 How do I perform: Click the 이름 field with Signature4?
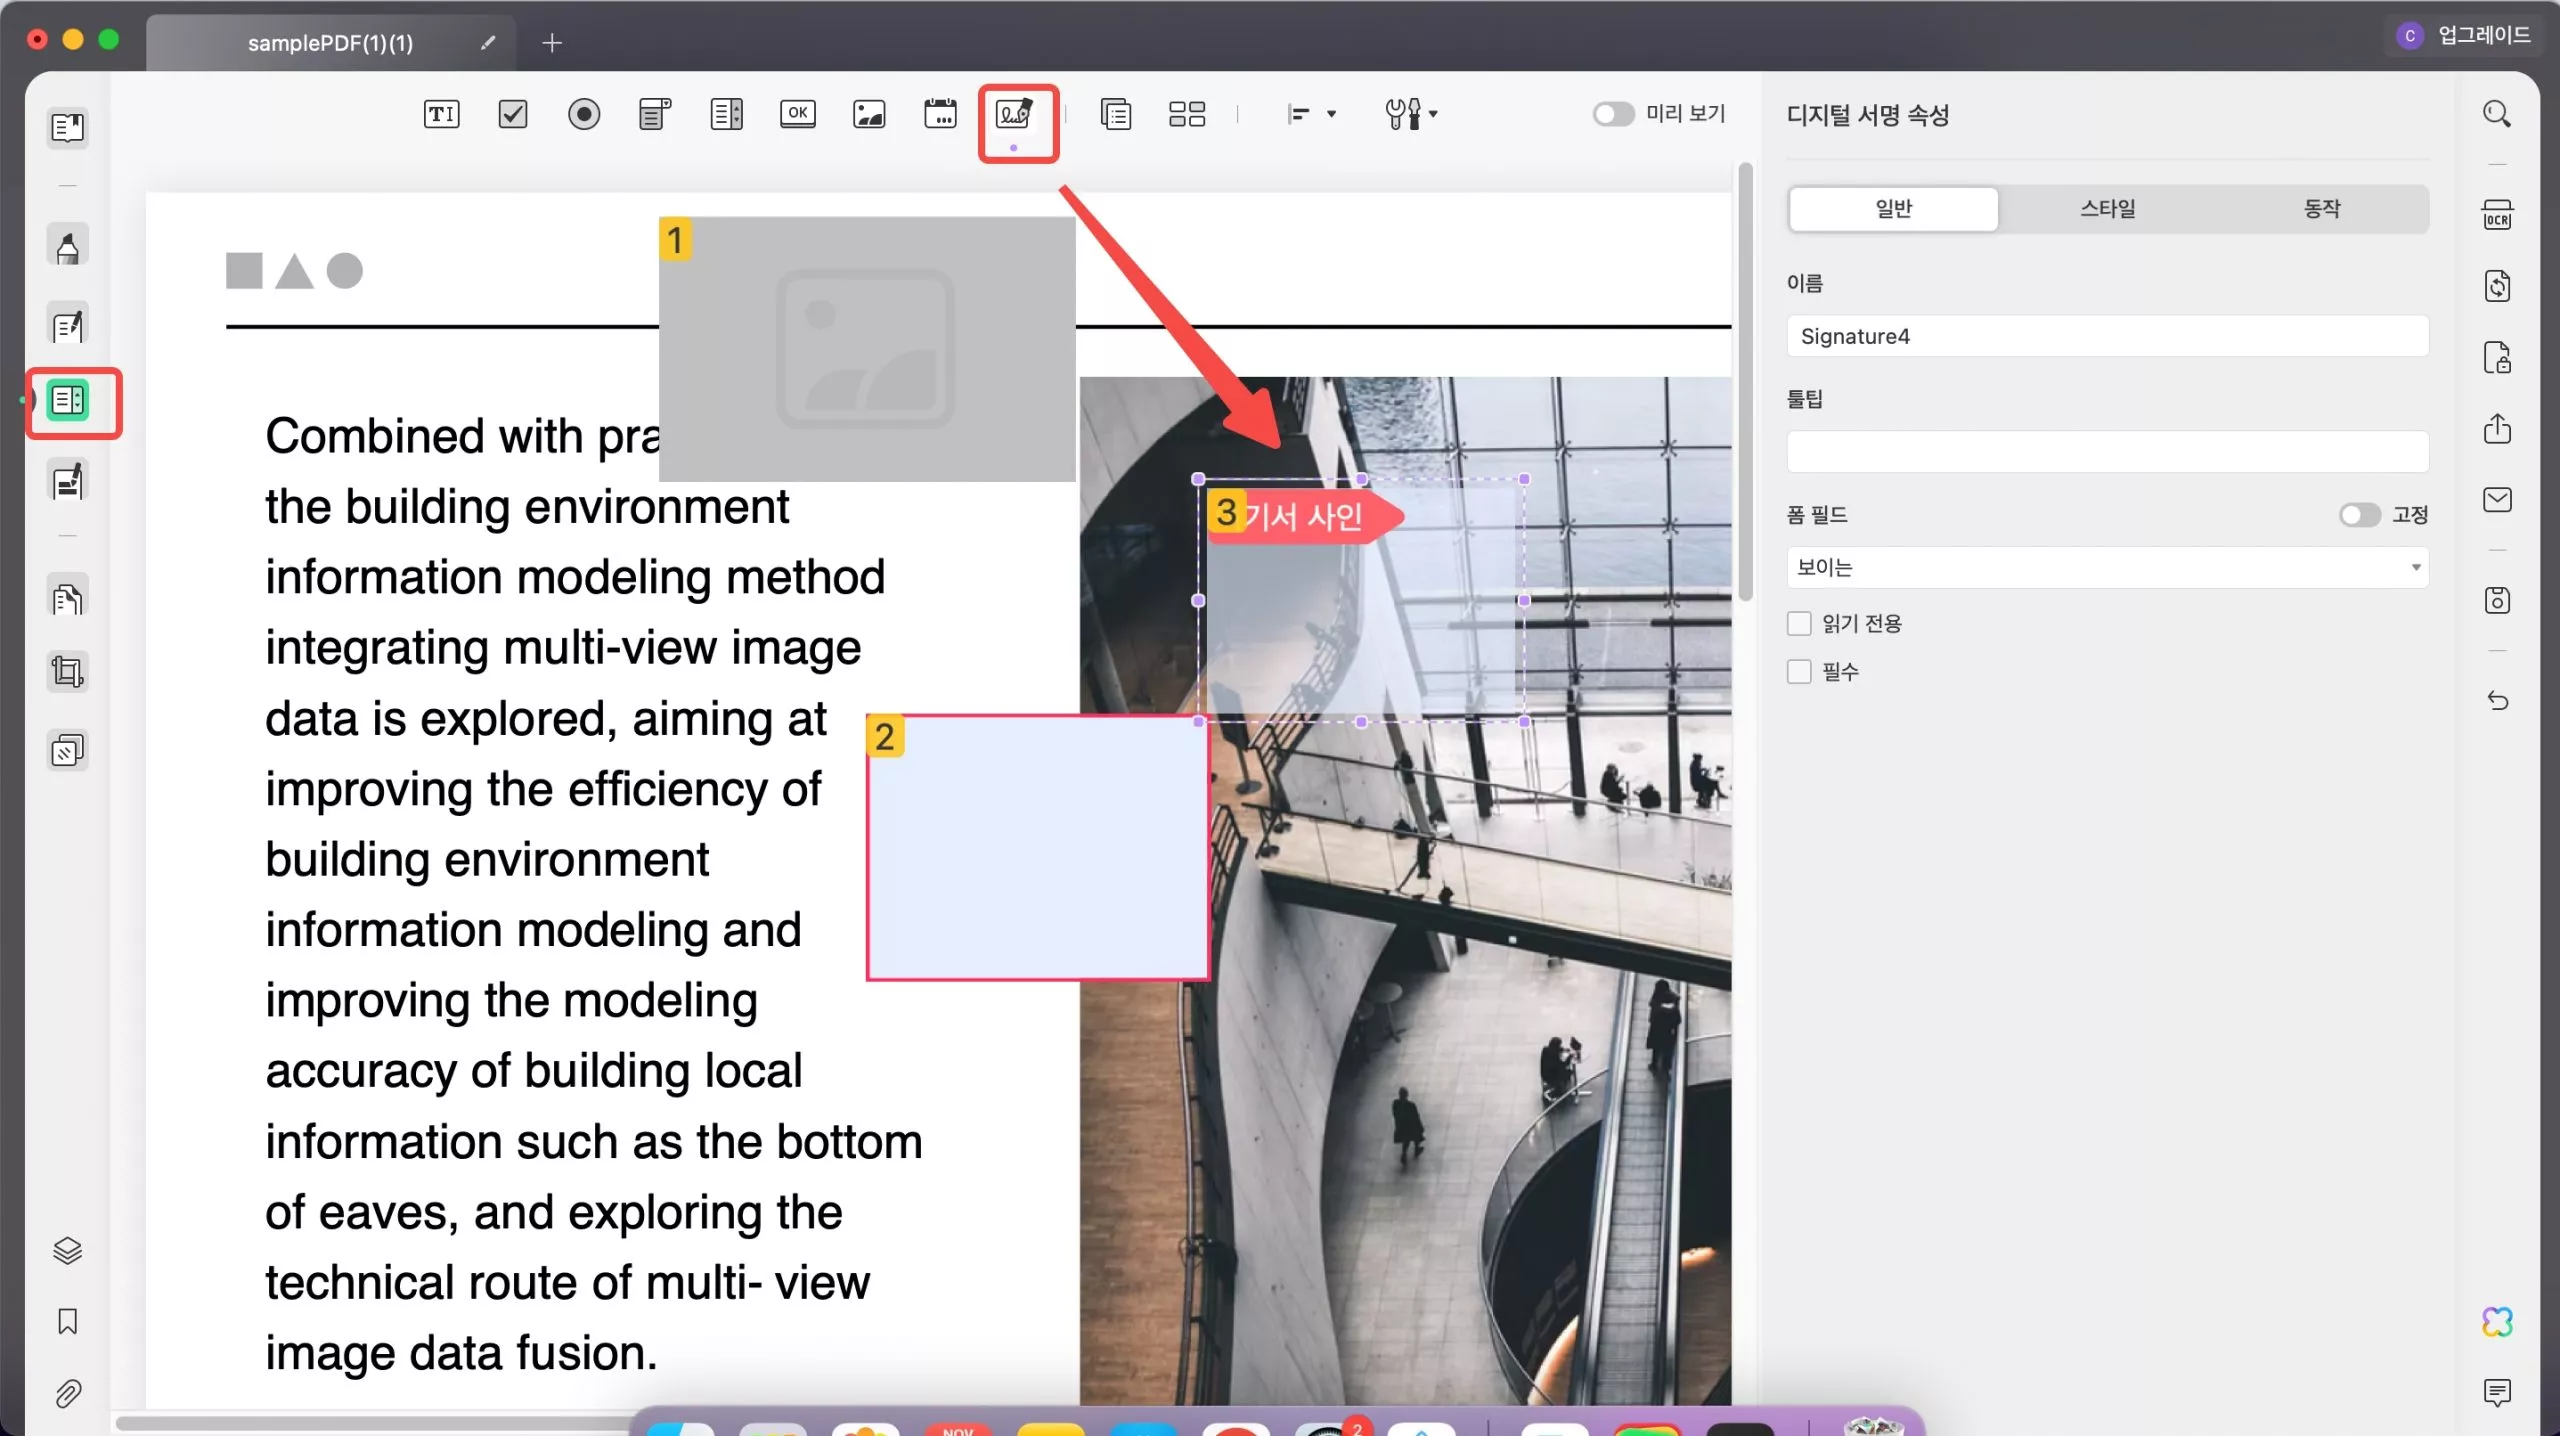tap(2107, 336)
